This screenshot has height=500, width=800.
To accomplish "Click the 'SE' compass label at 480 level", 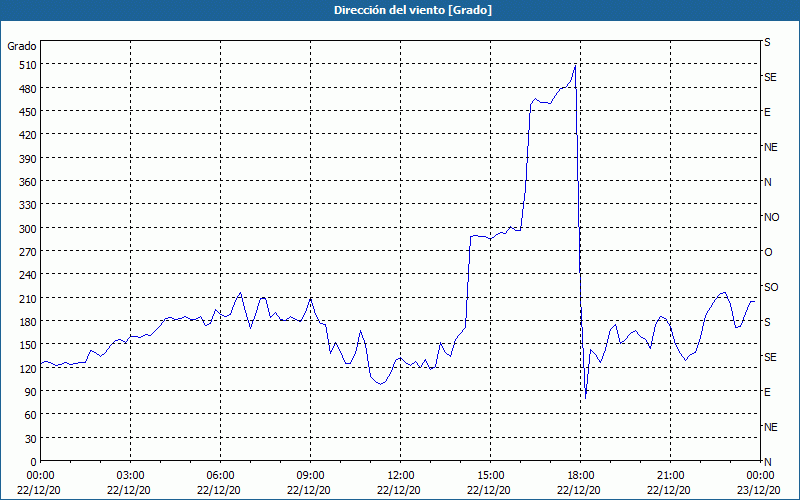I will 770,77.
